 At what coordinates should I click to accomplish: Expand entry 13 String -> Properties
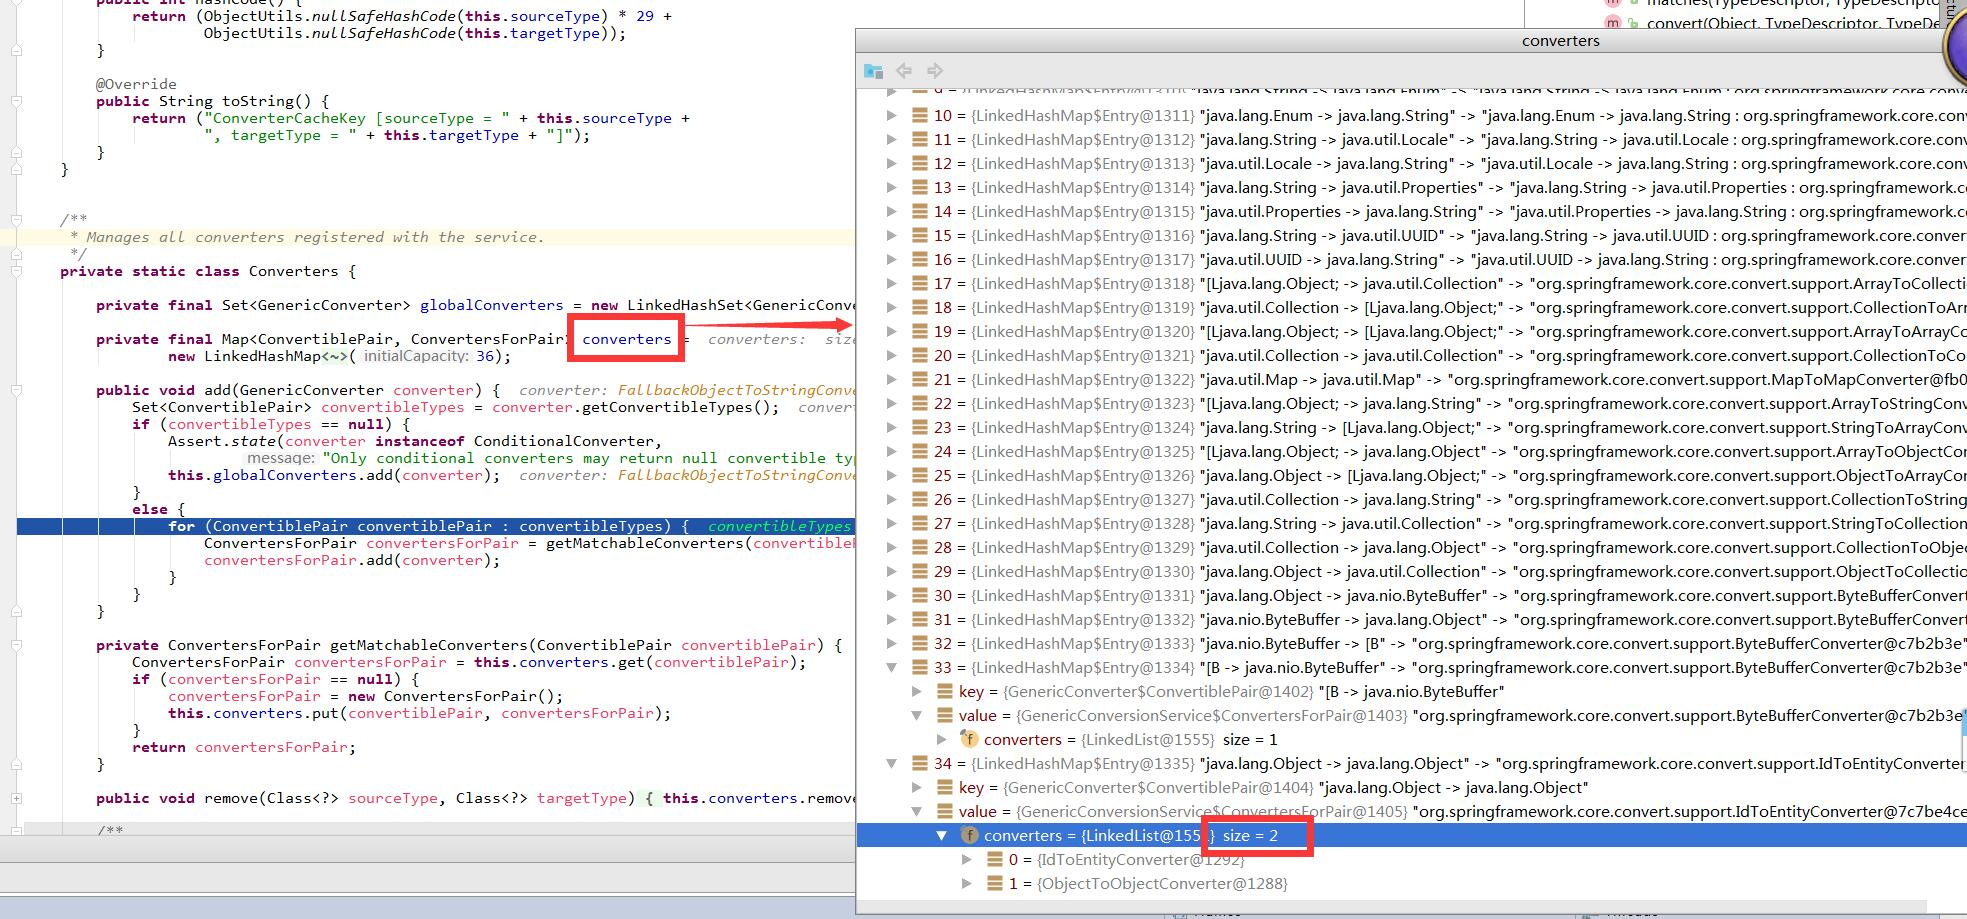[891, 187]
